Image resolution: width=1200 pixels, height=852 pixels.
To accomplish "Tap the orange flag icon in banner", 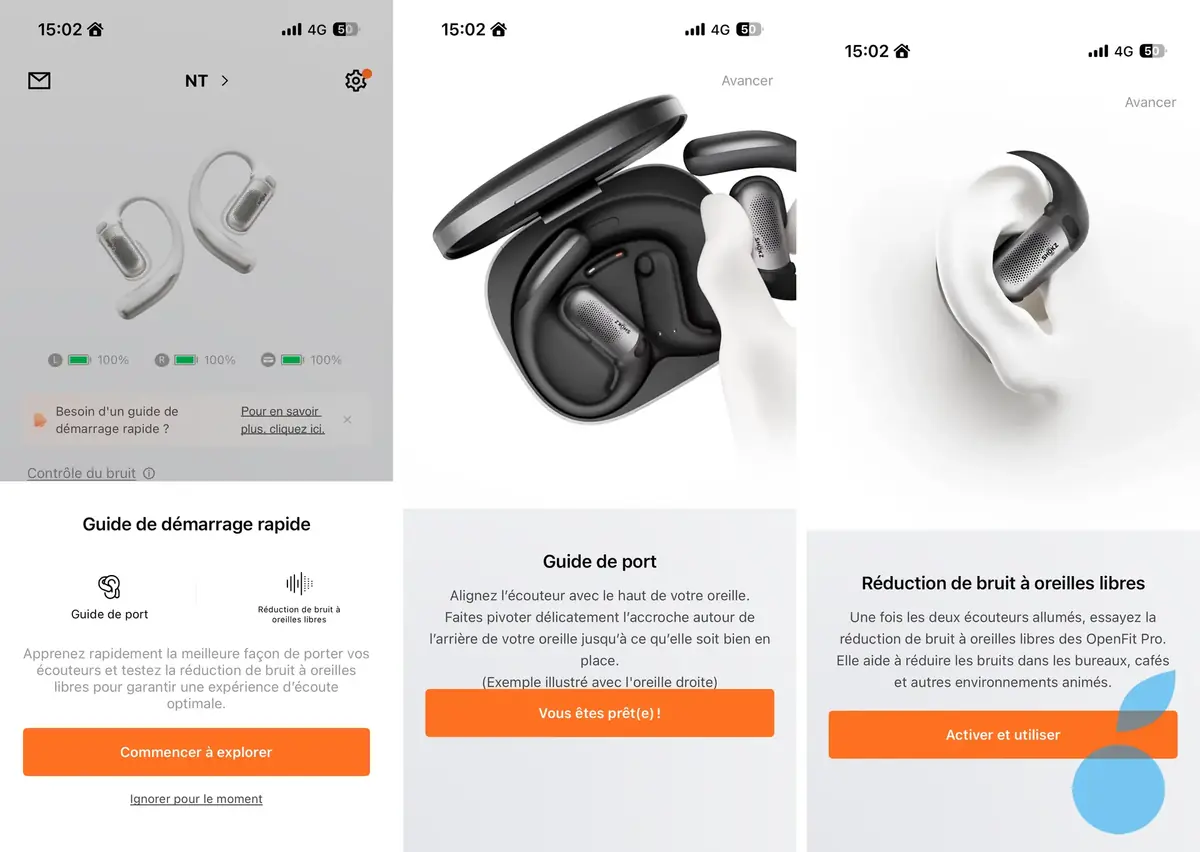I will pos(40,420).
